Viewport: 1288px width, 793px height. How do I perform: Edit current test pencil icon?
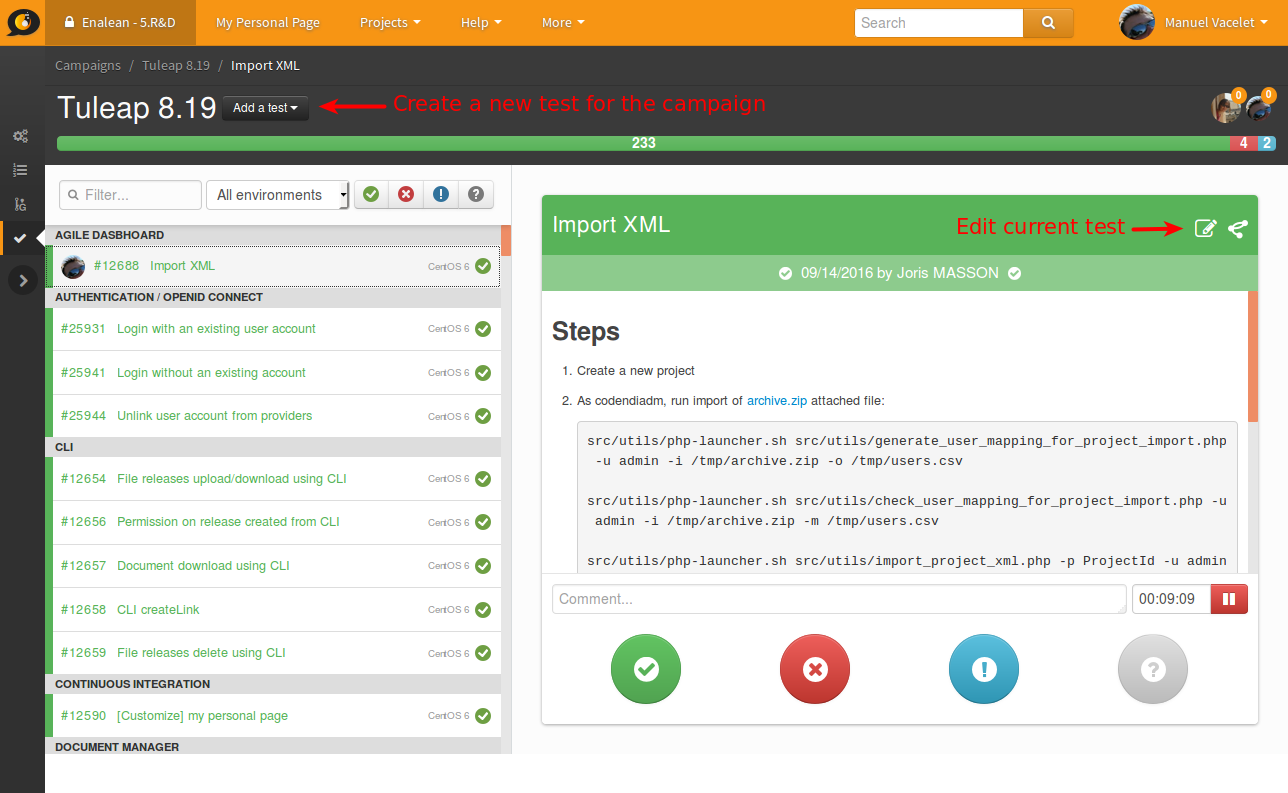click(1205, 228)
